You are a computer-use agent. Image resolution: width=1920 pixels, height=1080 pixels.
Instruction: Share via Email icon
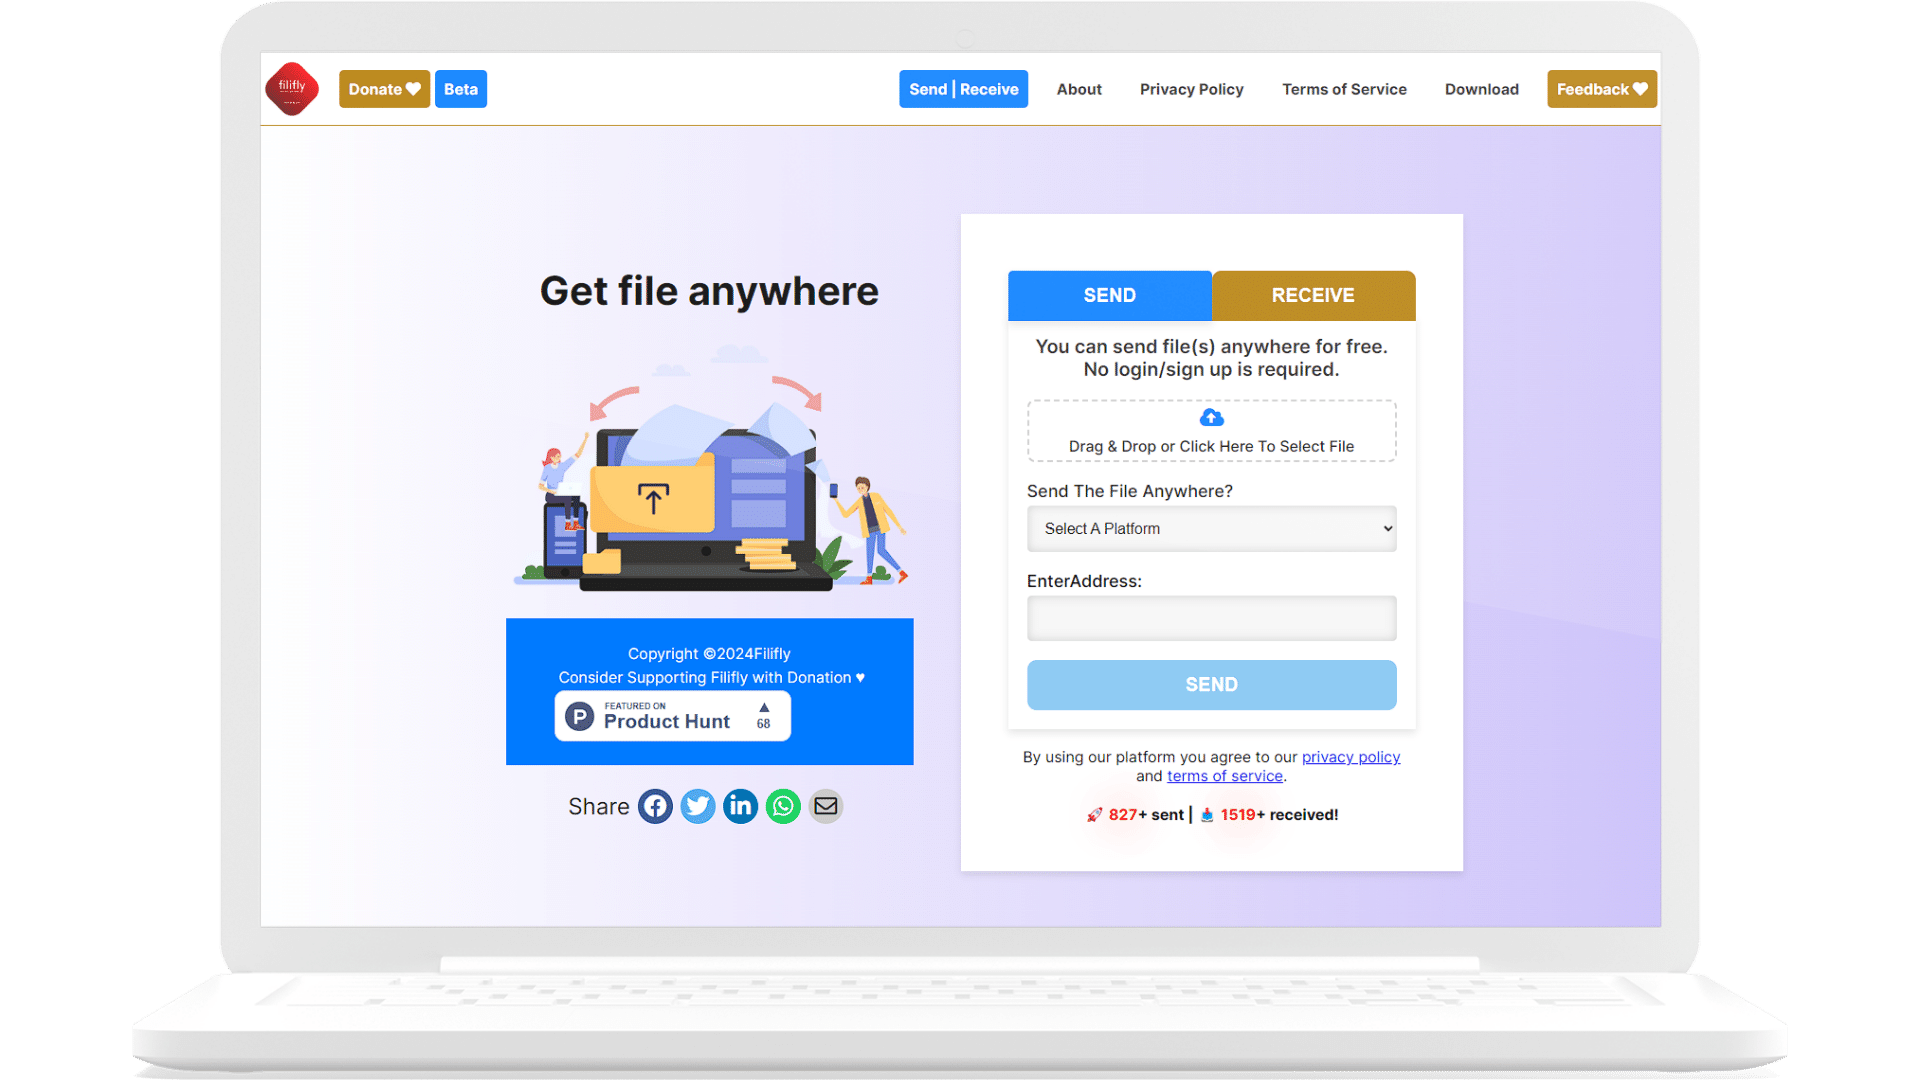(827, 806)
